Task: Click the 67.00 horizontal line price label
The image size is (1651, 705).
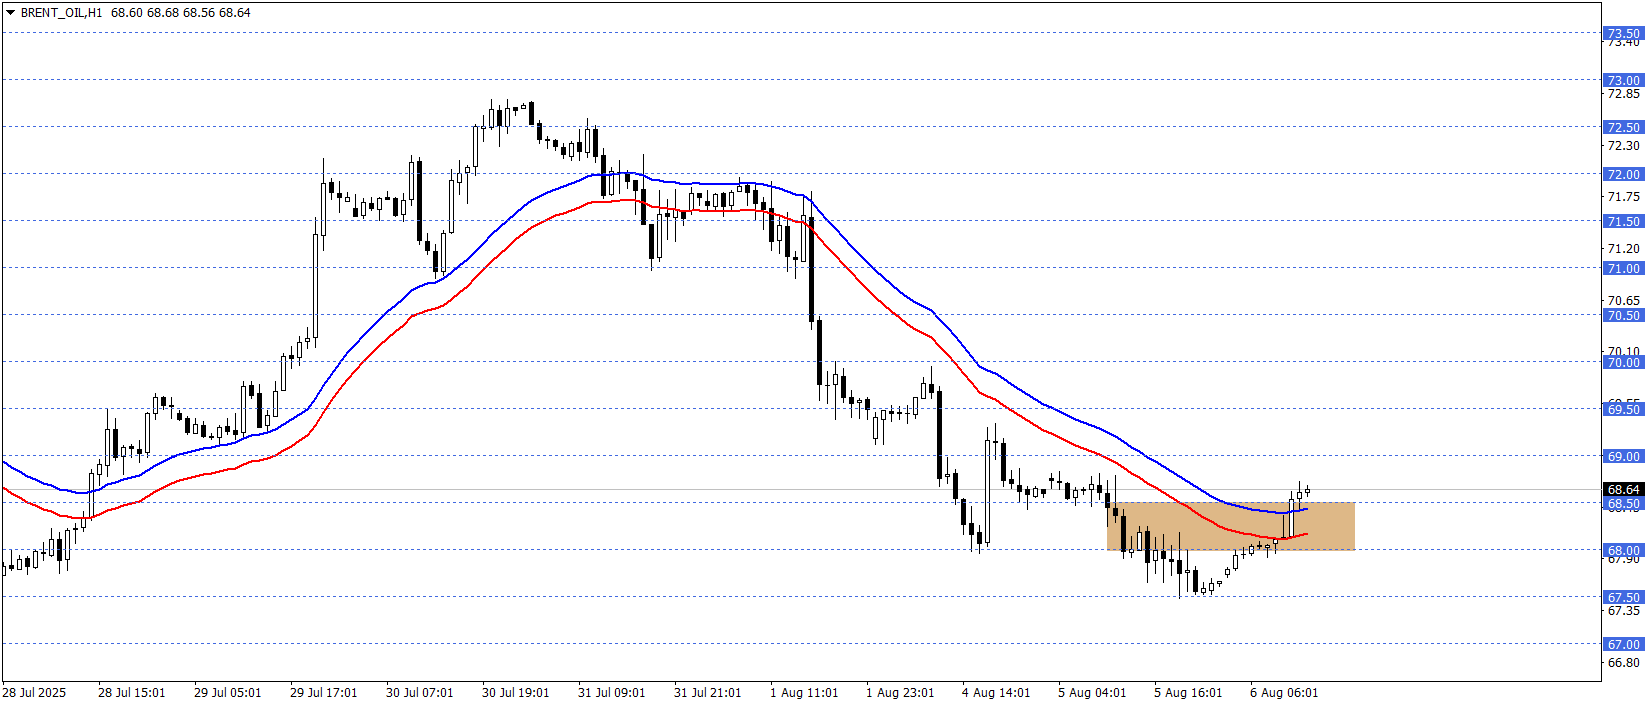Action: (1624, 644)
